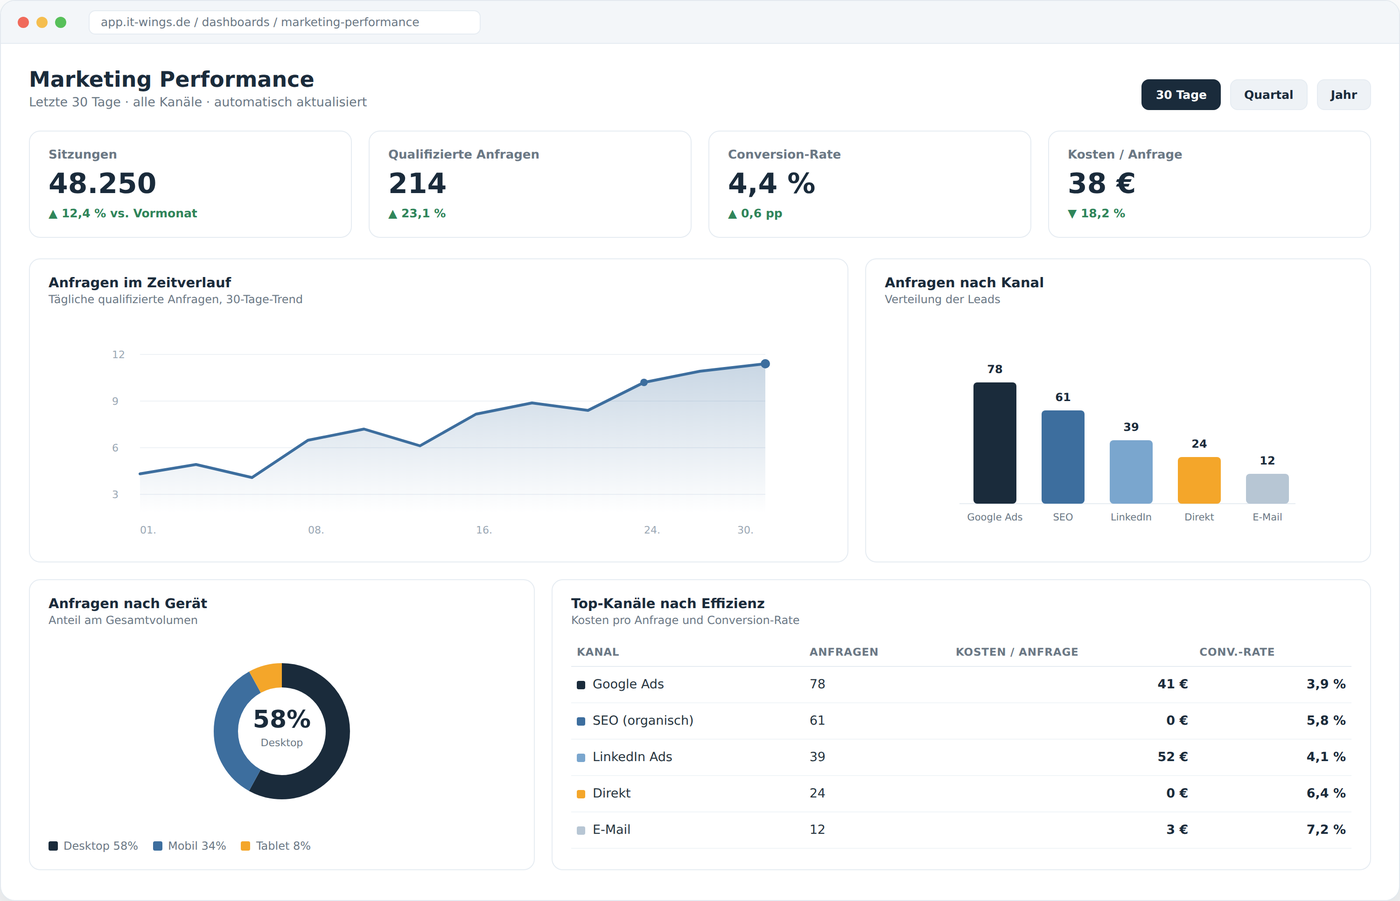
Task: Click the Conversion-Rate value 4,4 %
Action: pyautogui.click(x=771, y=183)
